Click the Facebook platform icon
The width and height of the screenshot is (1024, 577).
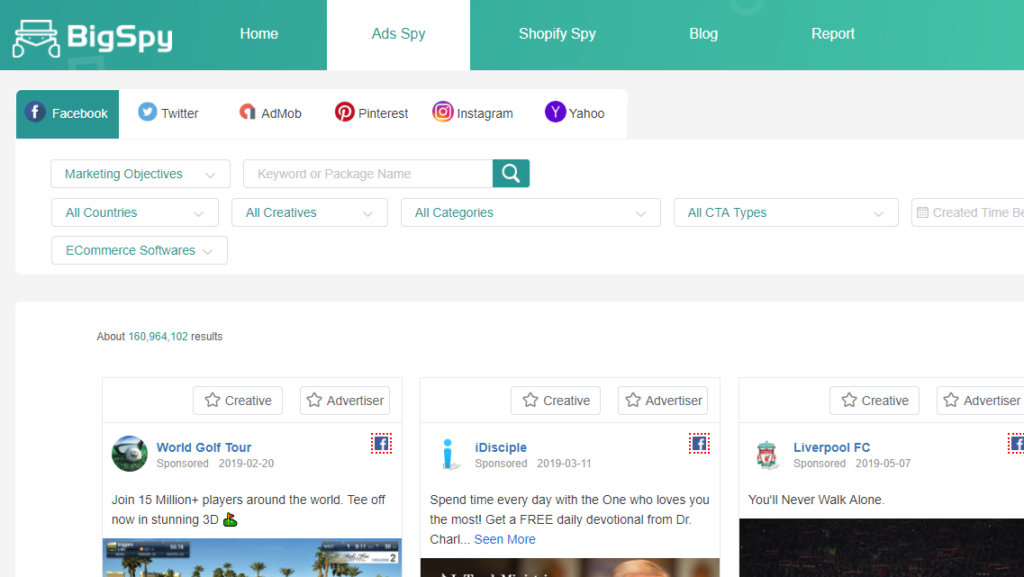pos(35,112)
